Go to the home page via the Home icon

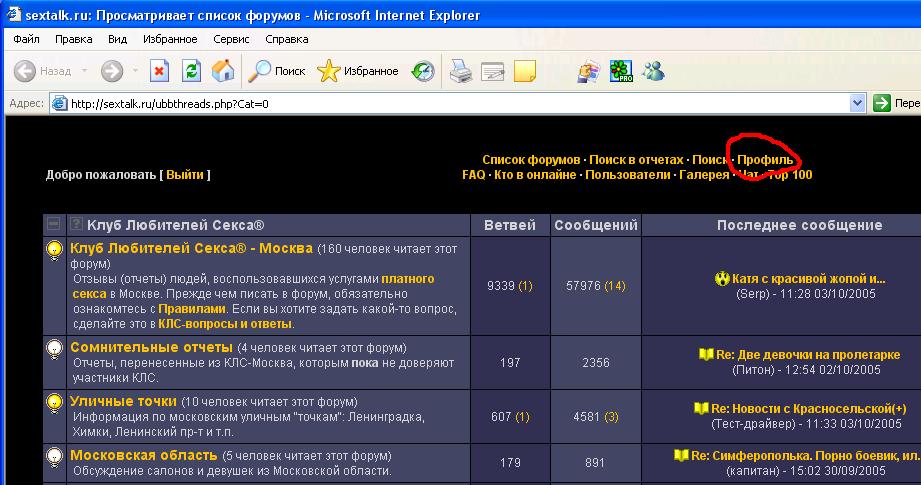(x=223, y=71)
